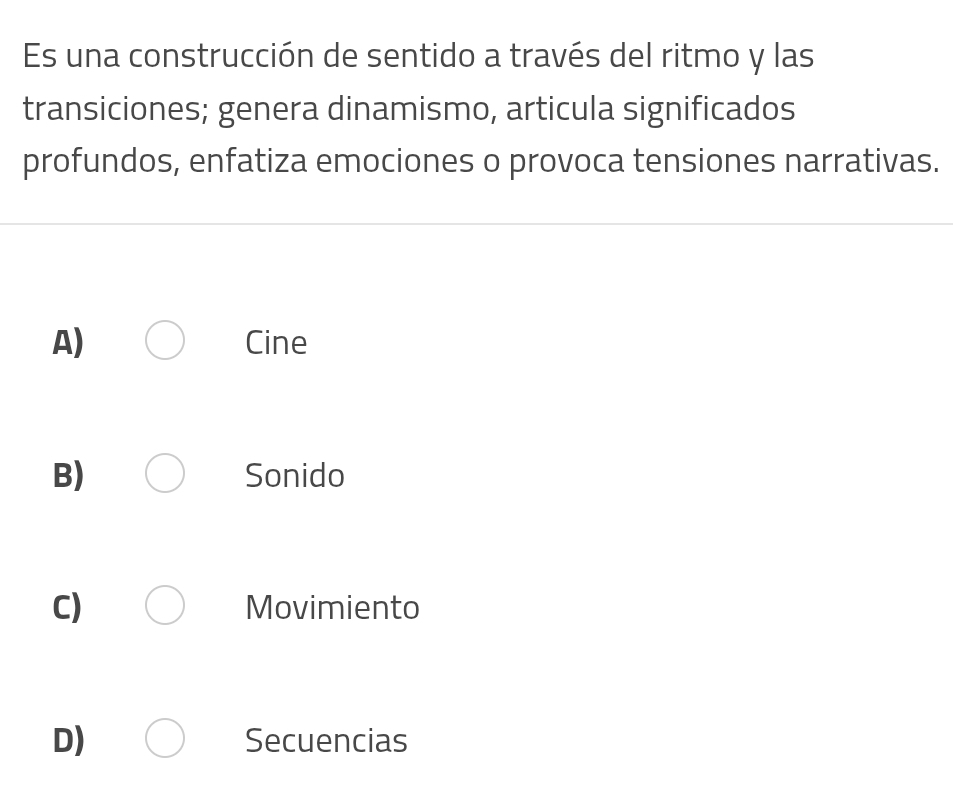Click the bold 'A)' option letter
The height and width of the screenshot is (793, 953).
click(x=68, y=343)
